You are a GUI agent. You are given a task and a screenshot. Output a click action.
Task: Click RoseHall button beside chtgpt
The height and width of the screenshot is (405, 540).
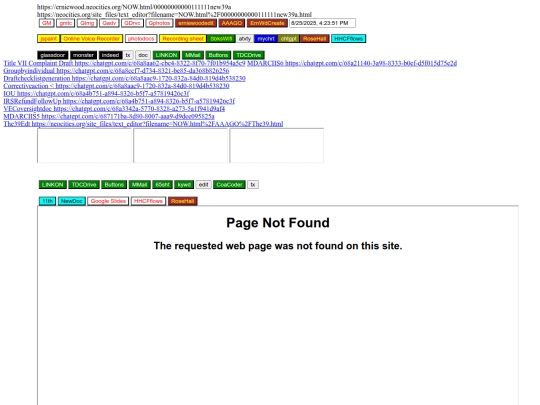tap(314, 39)
